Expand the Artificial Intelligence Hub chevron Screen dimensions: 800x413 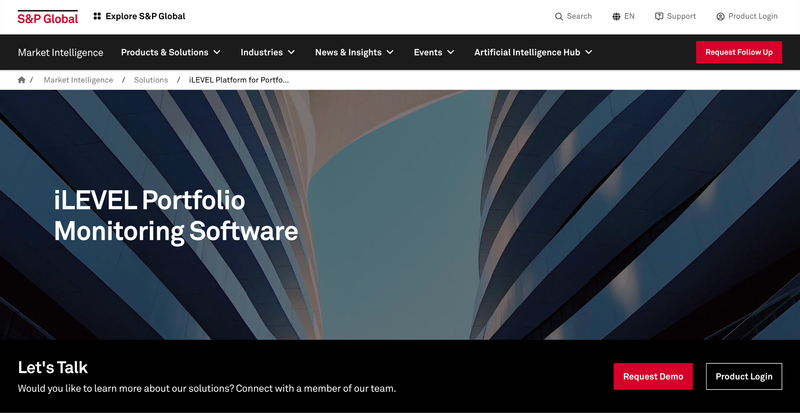point(589,52)
